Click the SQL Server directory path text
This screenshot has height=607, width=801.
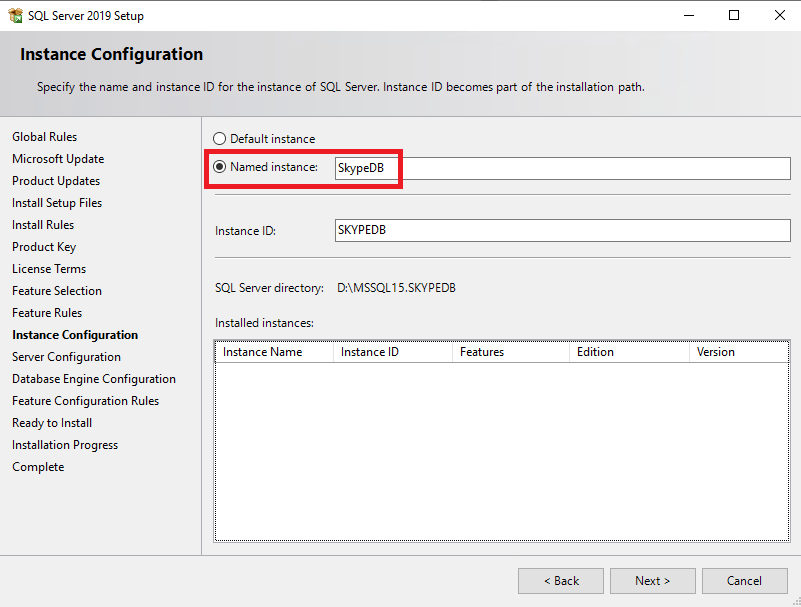pyautogui.click(x=396, y=288)
